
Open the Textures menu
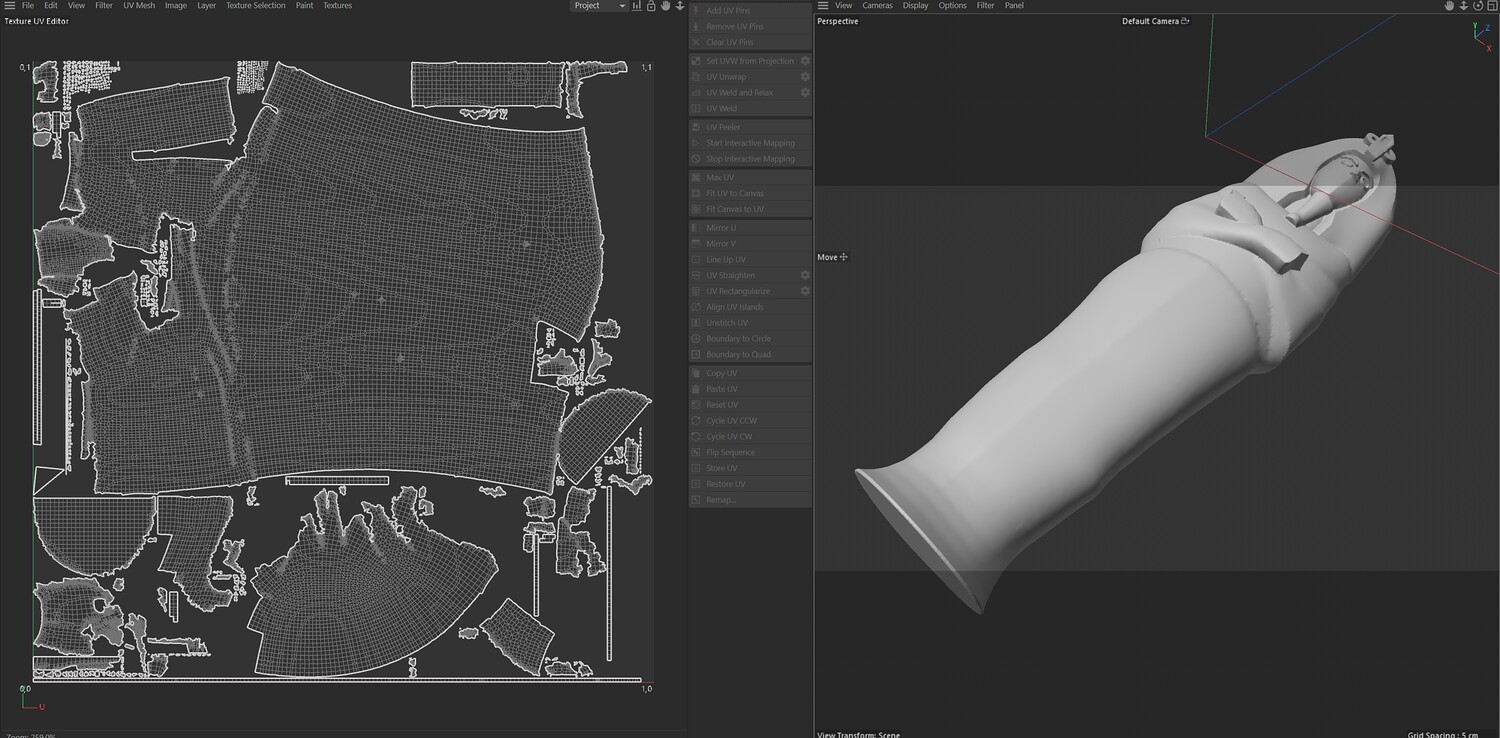tap(338, 6)
